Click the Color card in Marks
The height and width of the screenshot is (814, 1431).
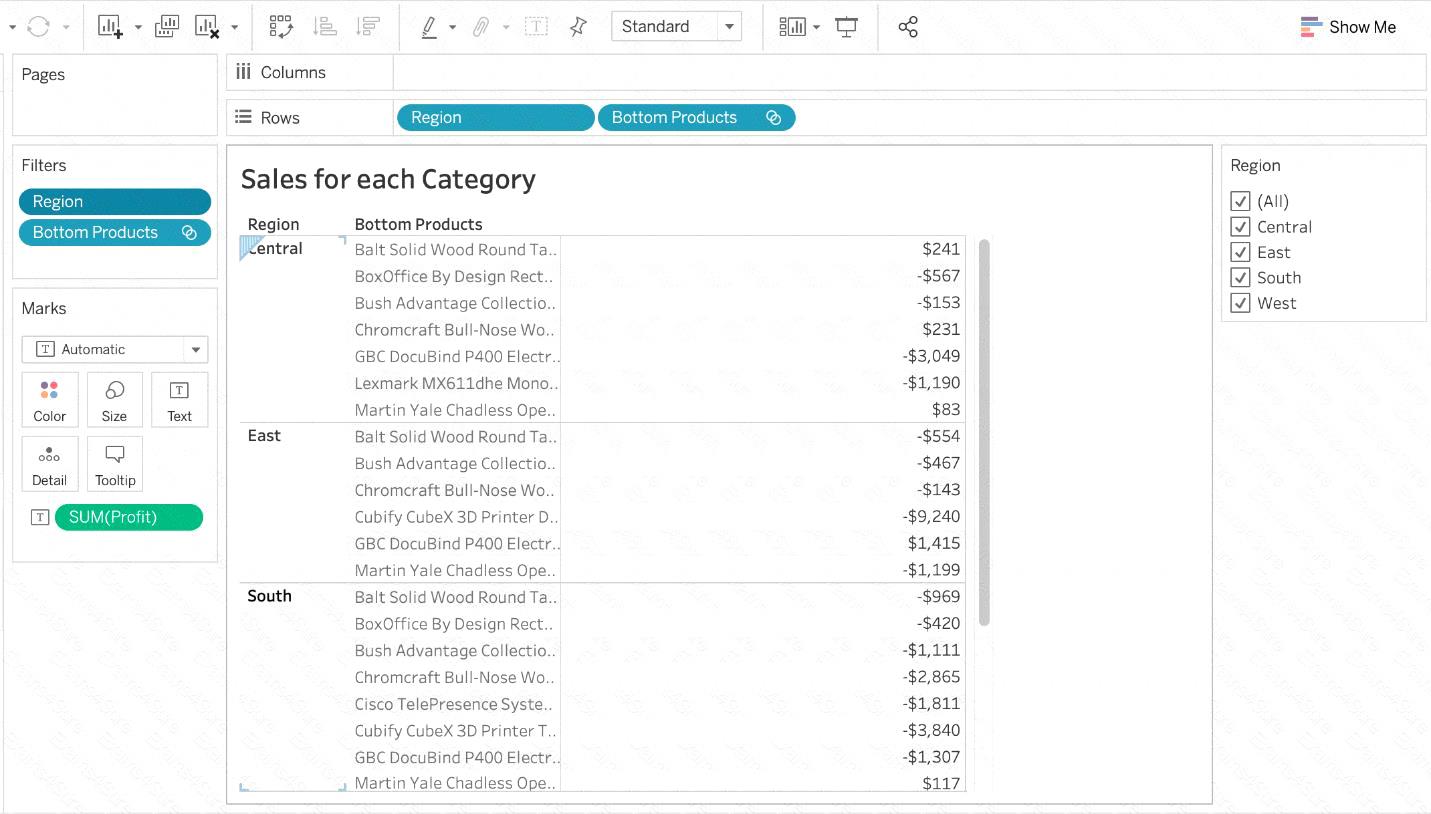[50, 400]
